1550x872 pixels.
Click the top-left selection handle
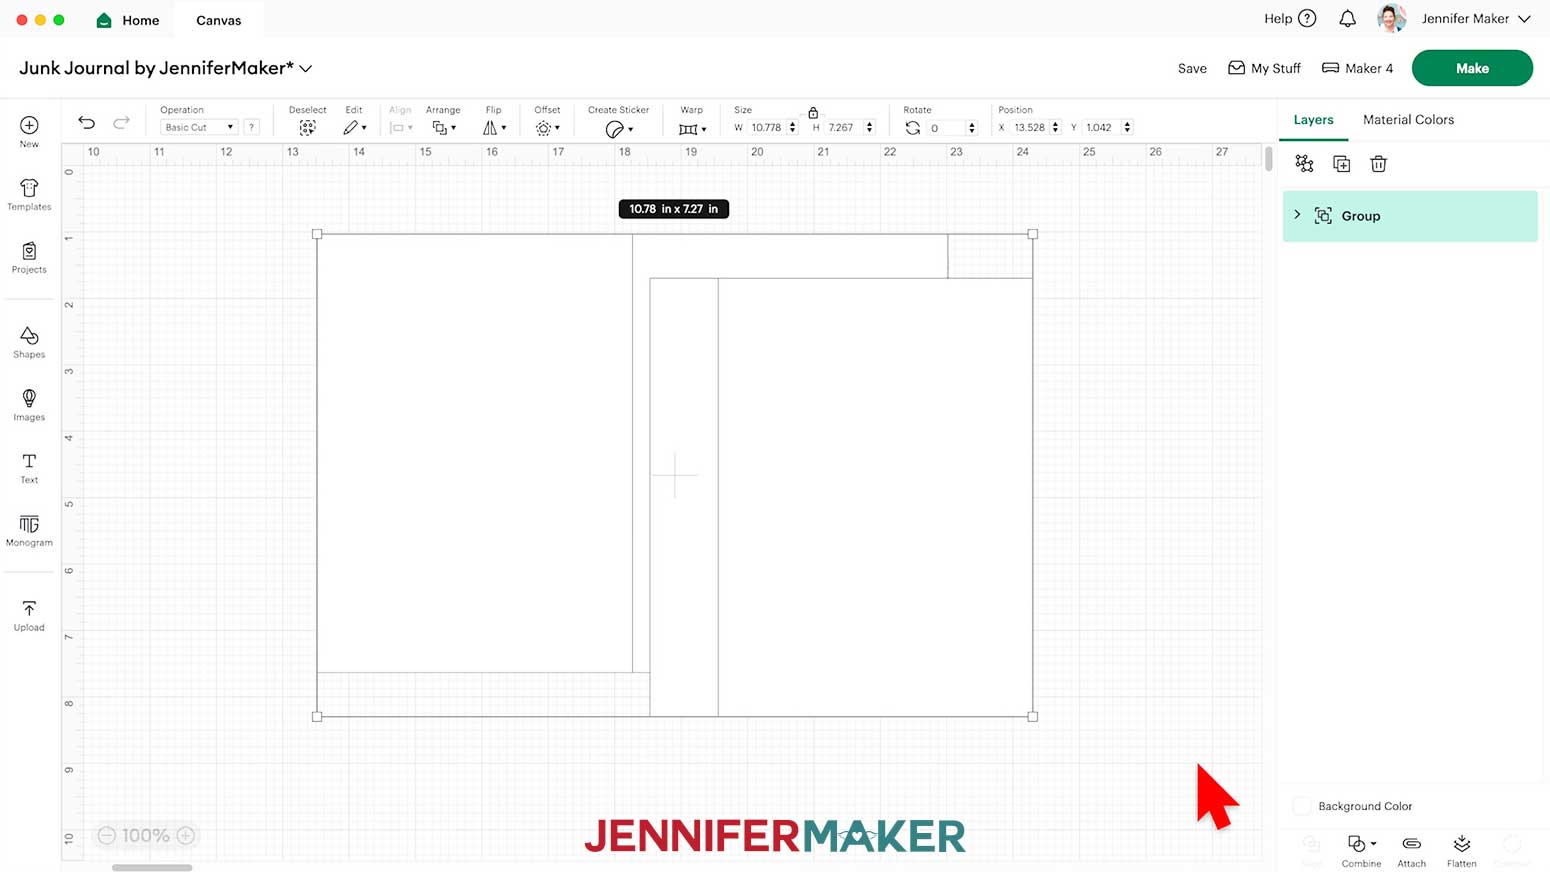(317, 234)
